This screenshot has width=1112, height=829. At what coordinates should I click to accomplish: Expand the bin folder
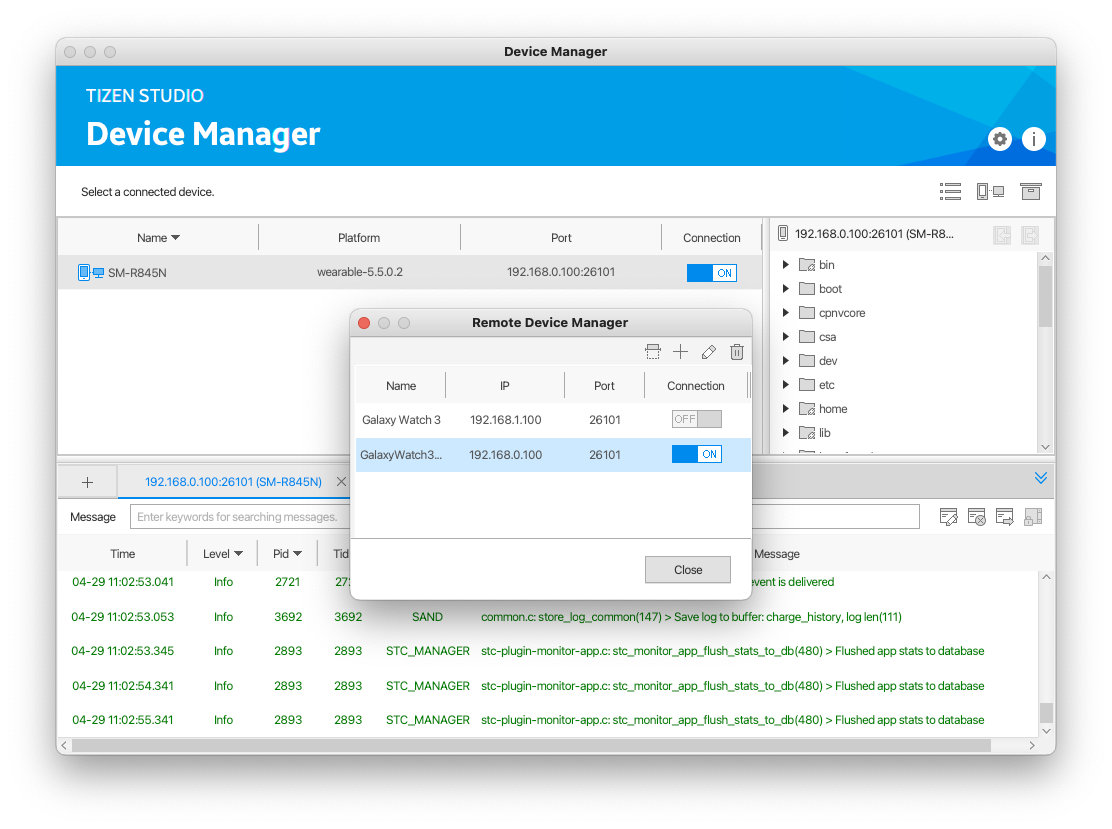point(786,265)
